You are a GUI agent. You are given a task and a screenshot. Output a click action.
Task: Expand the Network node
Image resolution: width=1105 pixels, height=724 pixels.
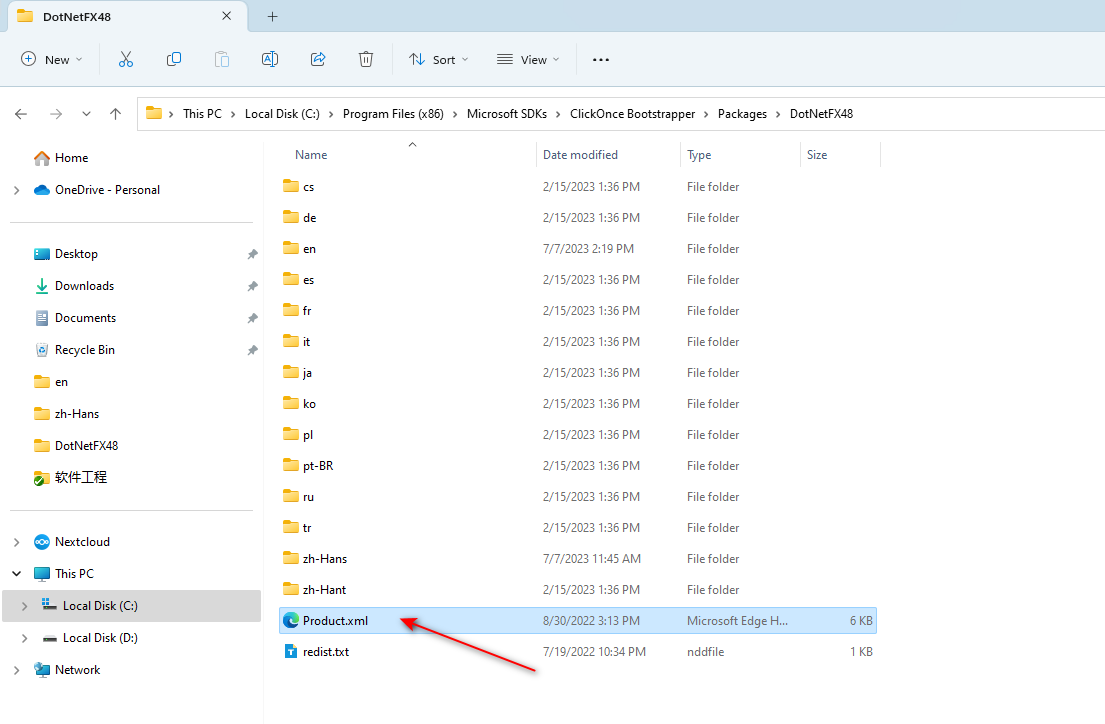[17, 670]
